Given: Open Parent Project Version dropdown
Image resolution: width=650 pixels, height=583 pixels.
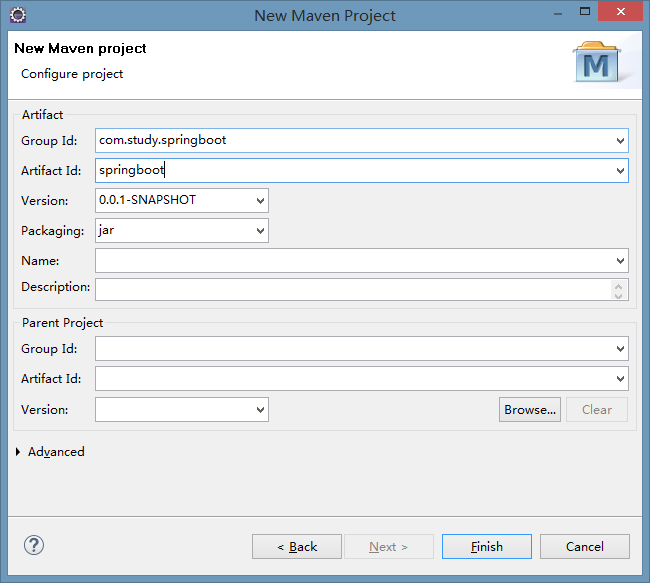Looking at the screenshot, I should (x=260, y=410).
